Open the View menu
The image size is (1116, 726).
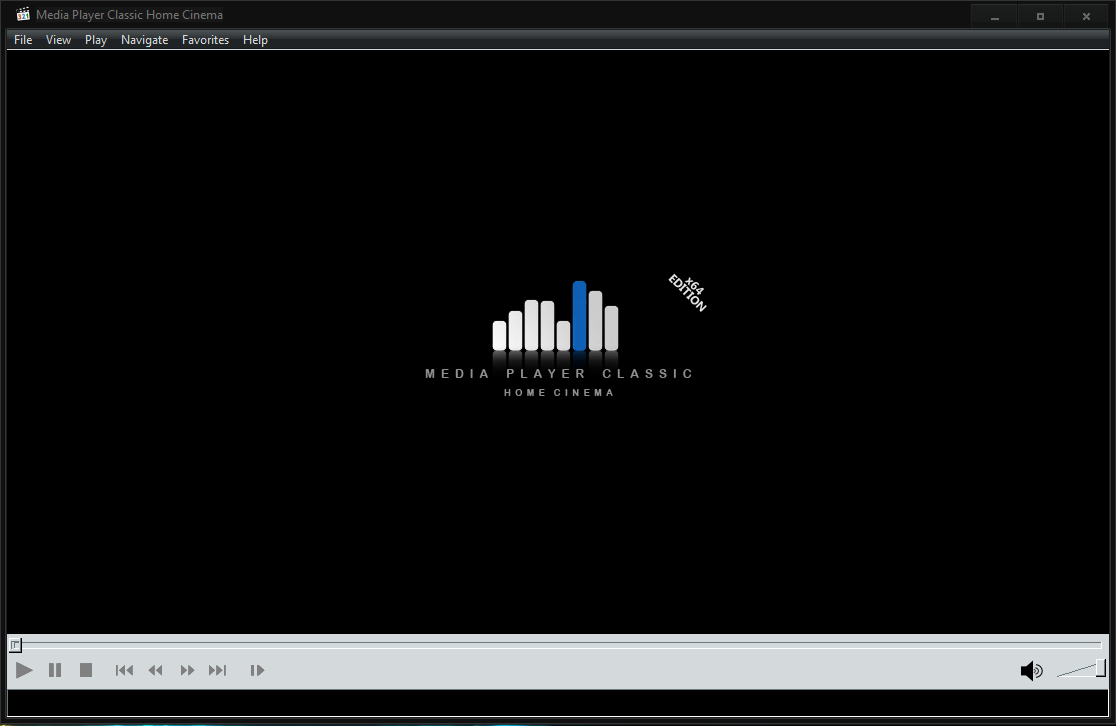[58, 40]
